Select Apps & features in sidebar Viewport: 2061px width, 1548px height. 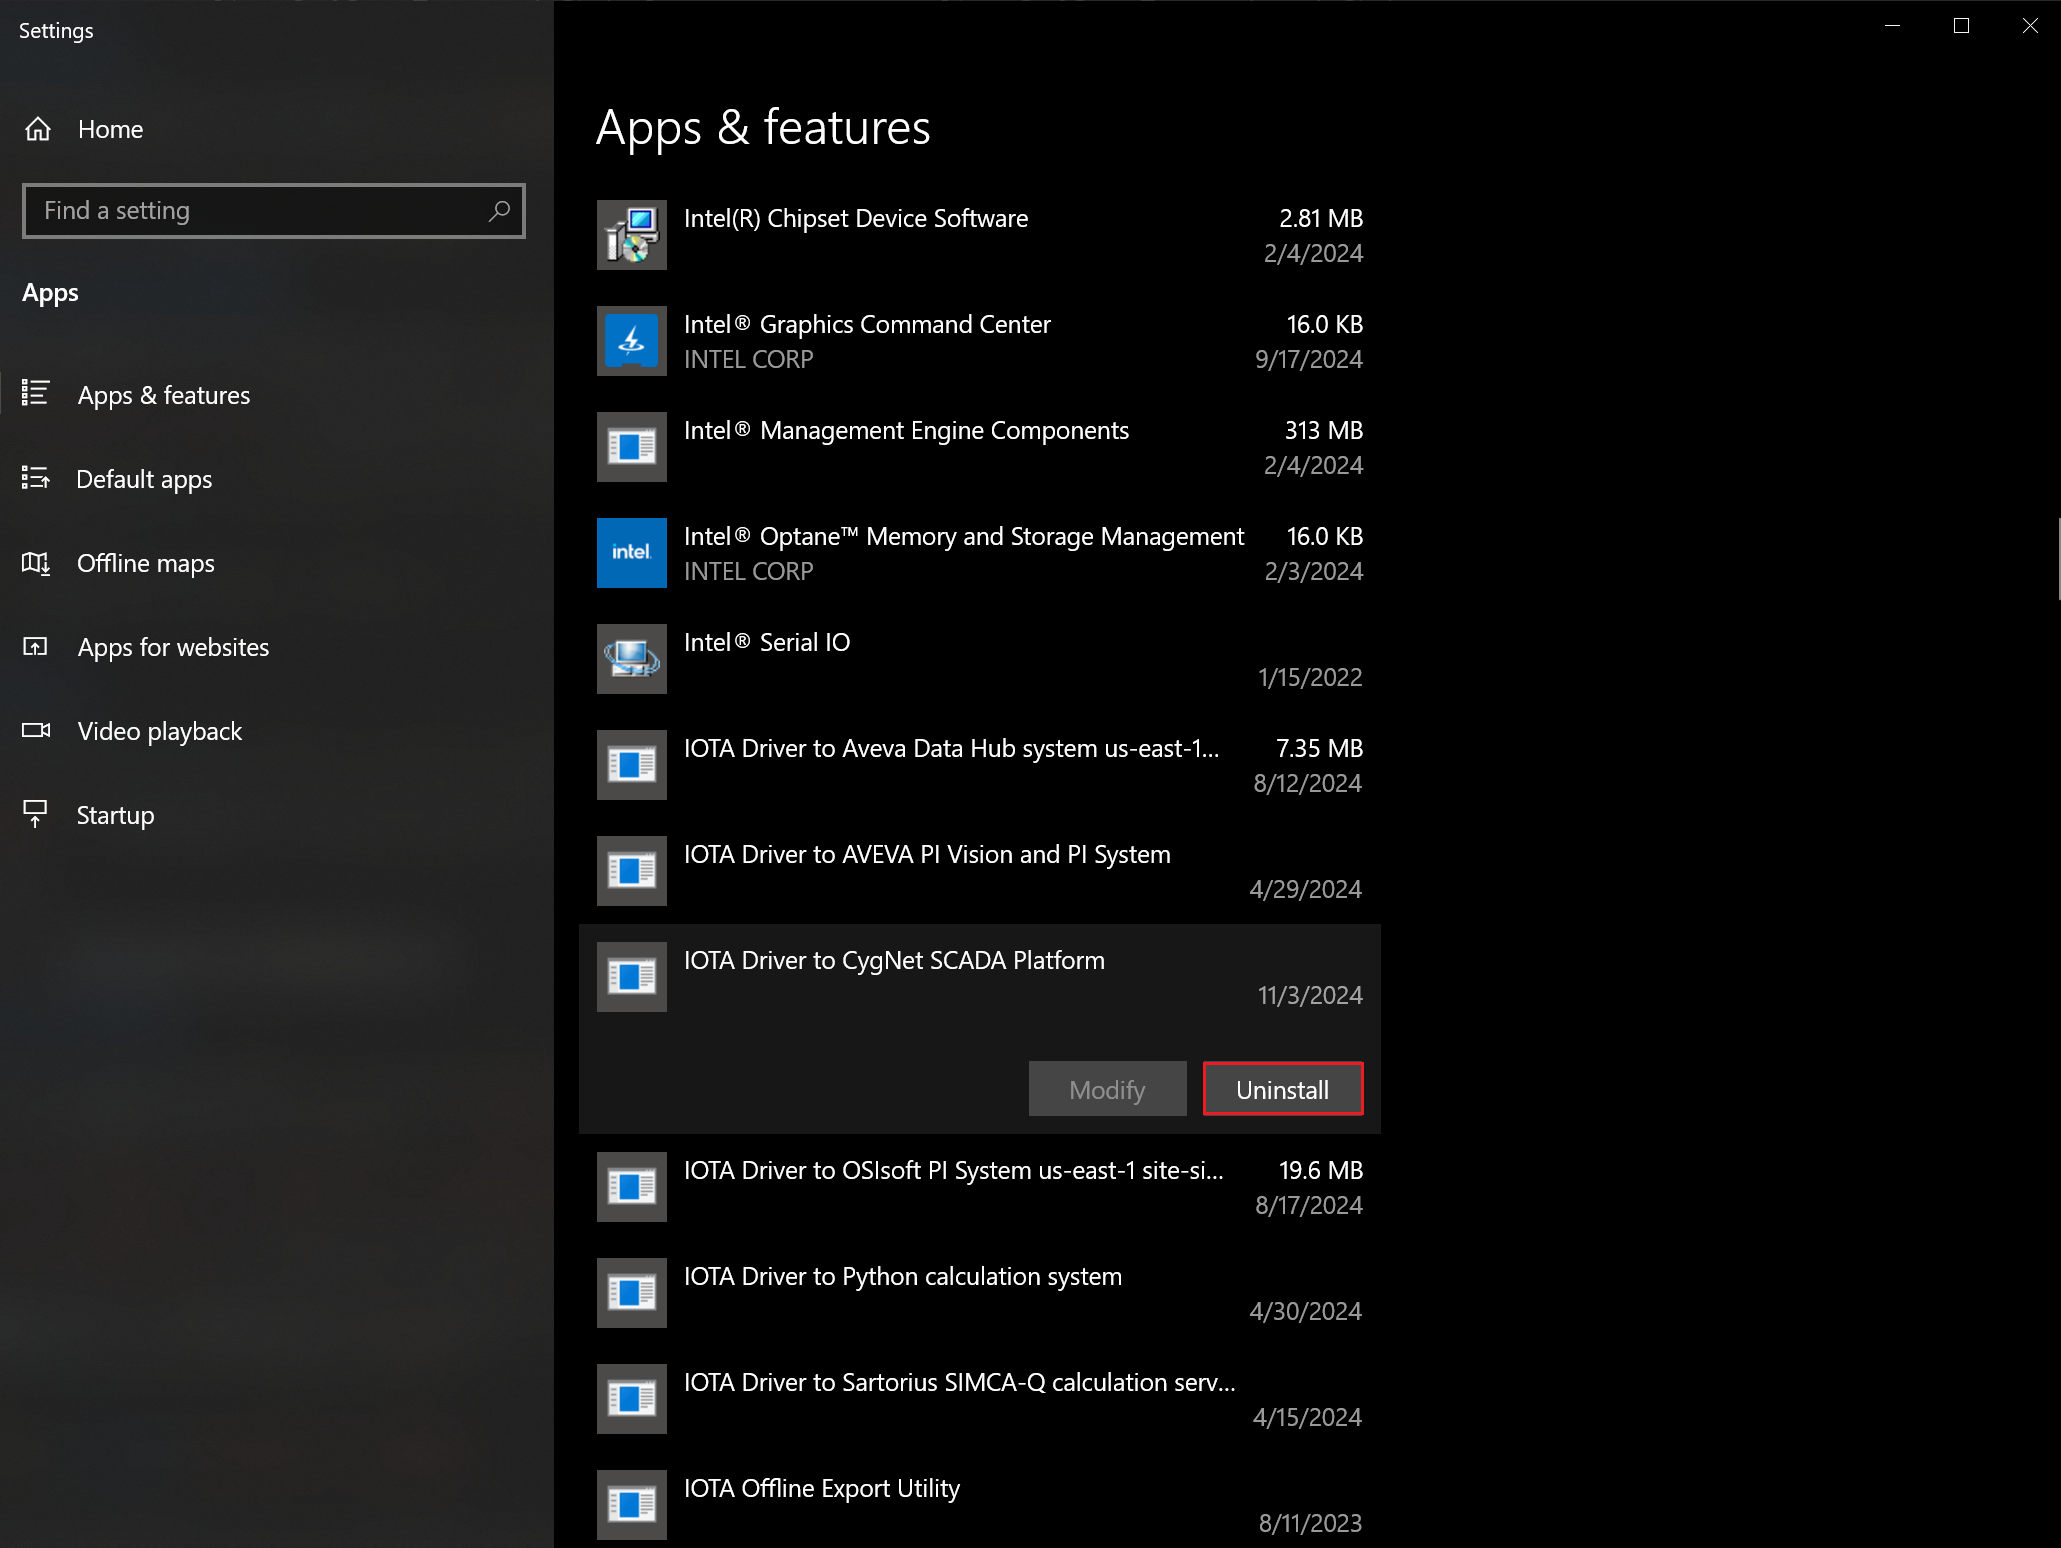[x=277, y=395]
